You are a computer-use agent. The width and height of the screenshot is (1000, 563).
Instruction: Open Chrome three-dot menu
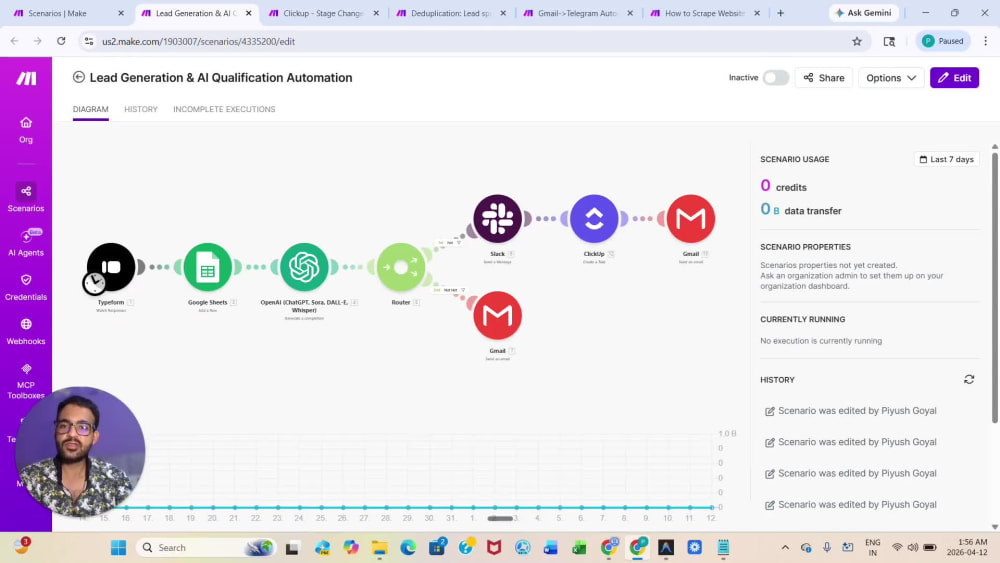[x=985, y=41]
